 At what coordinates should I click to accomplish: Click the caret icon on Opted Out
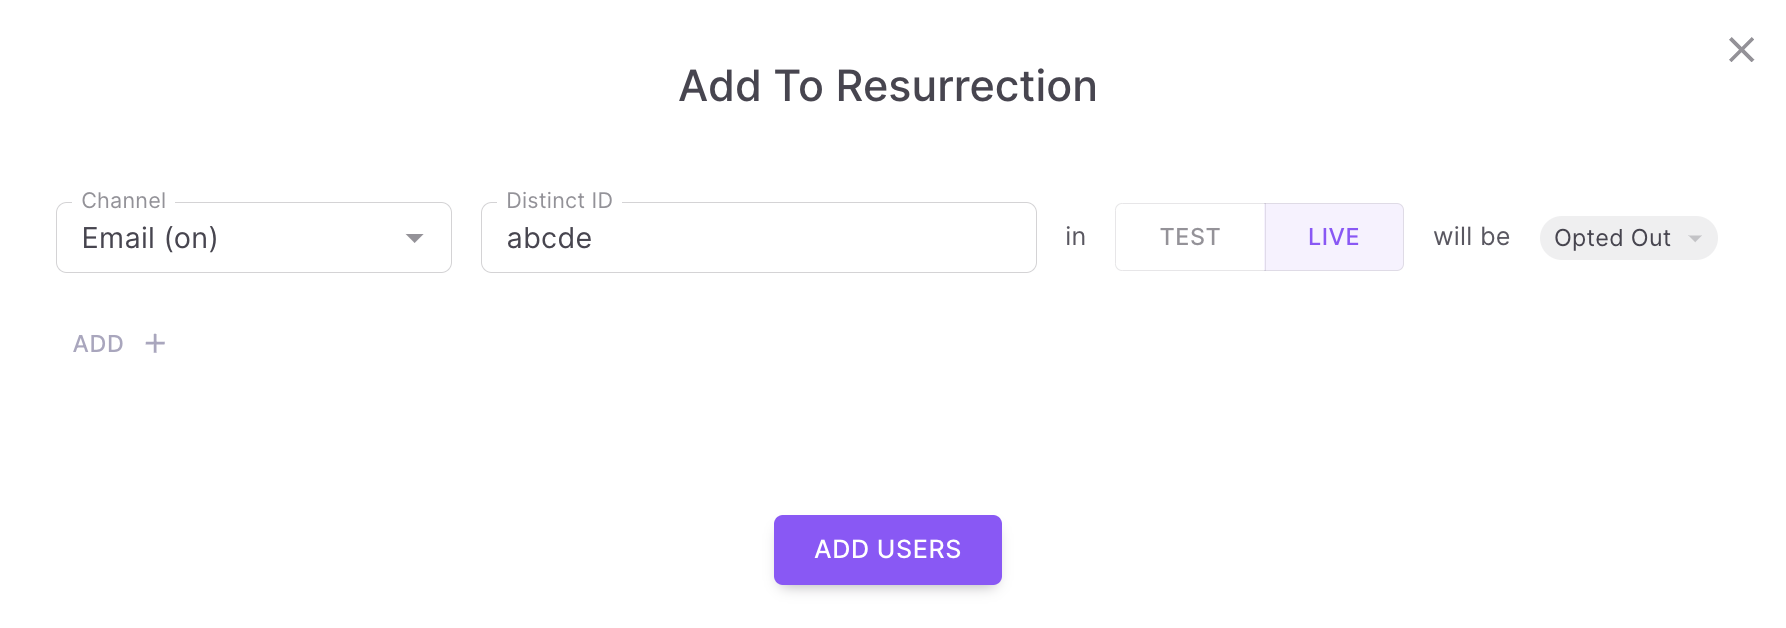coord(1695,238)
